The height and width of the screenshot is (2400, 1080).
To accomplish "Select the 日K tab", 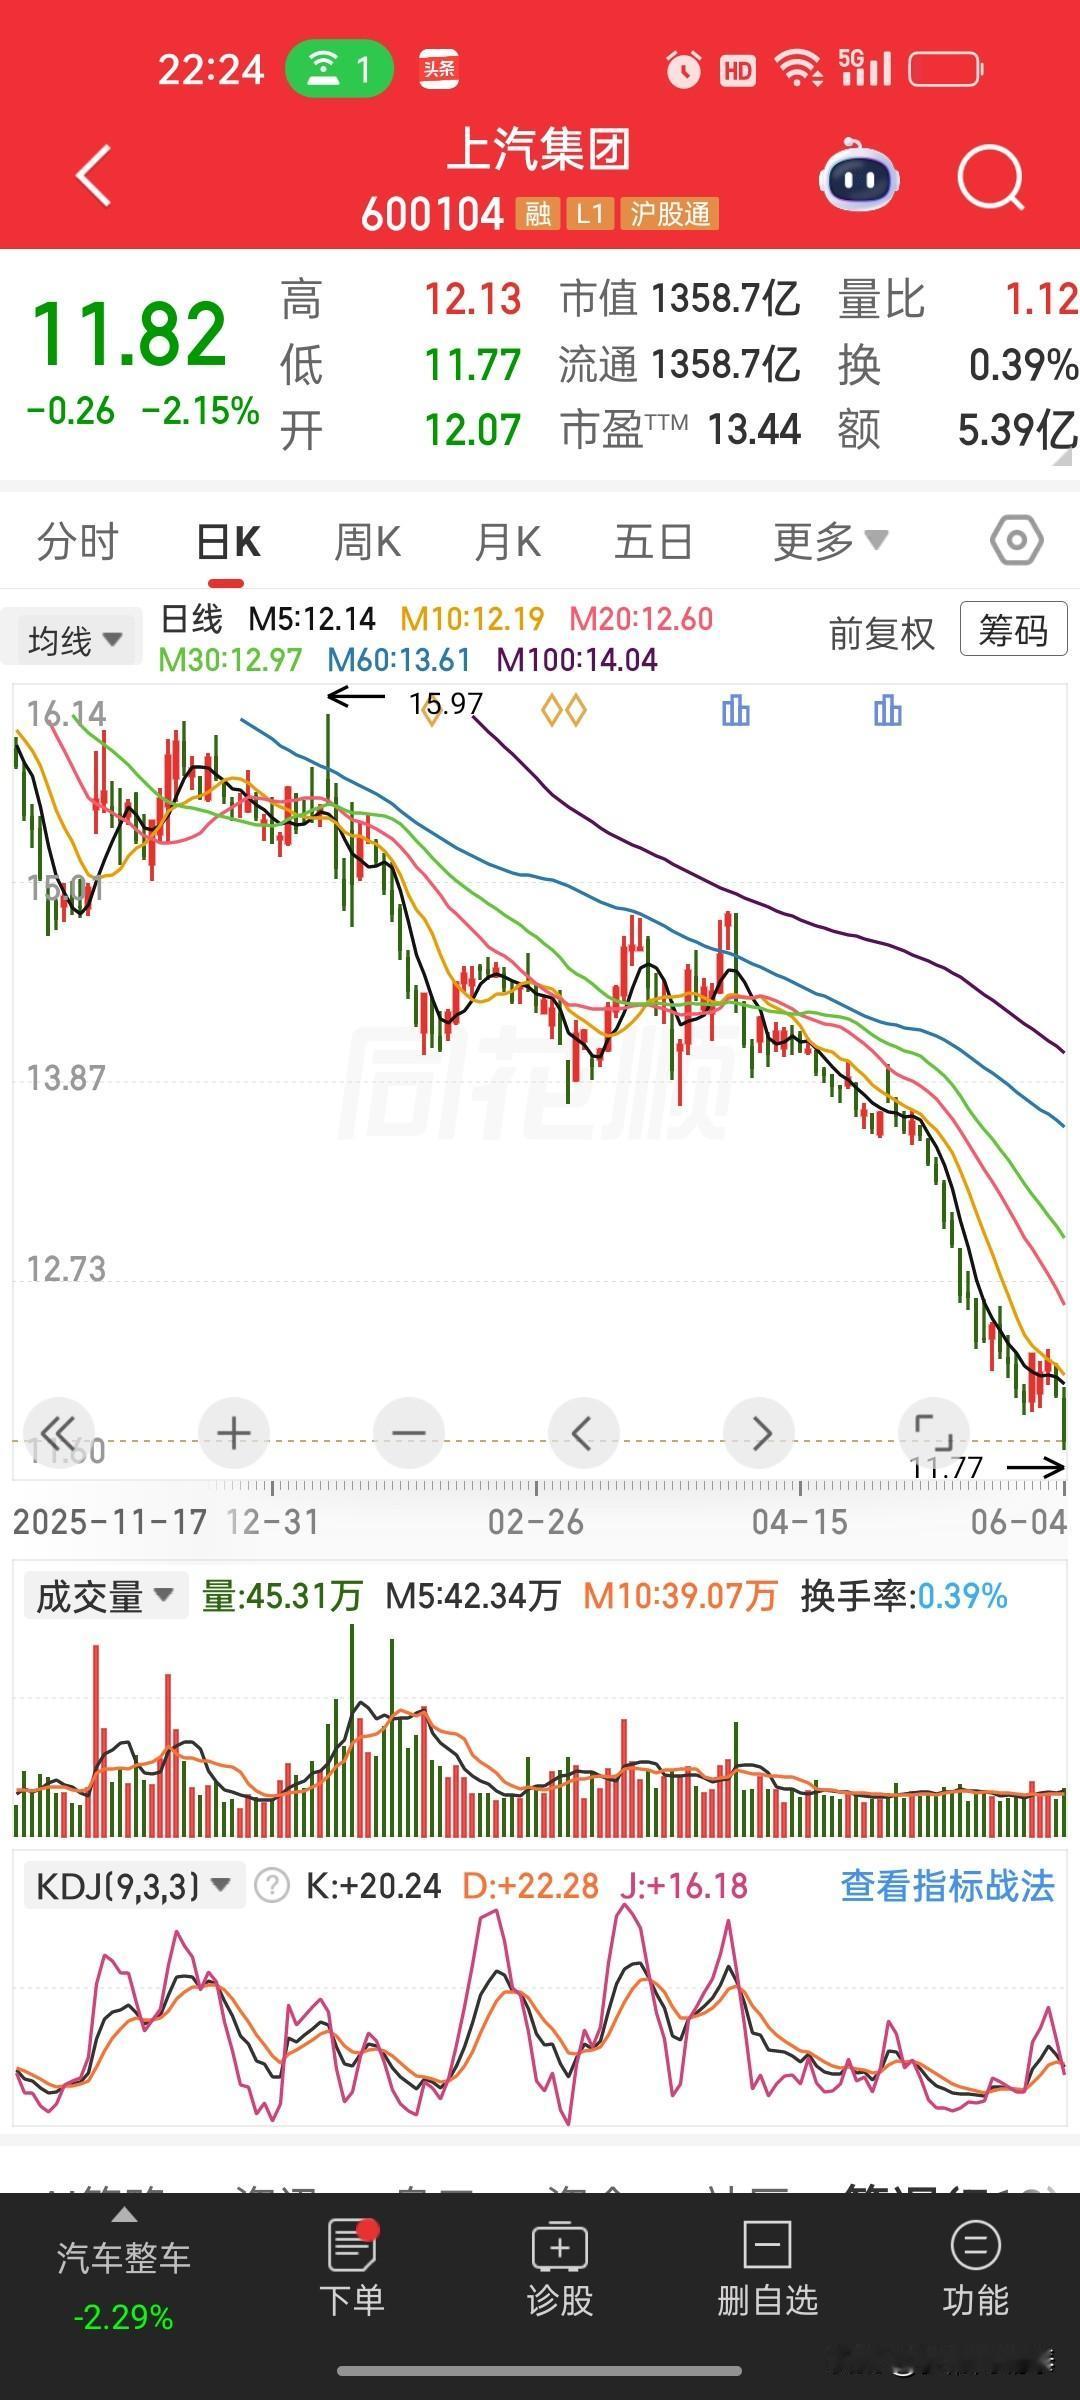I will pos(228,542).
